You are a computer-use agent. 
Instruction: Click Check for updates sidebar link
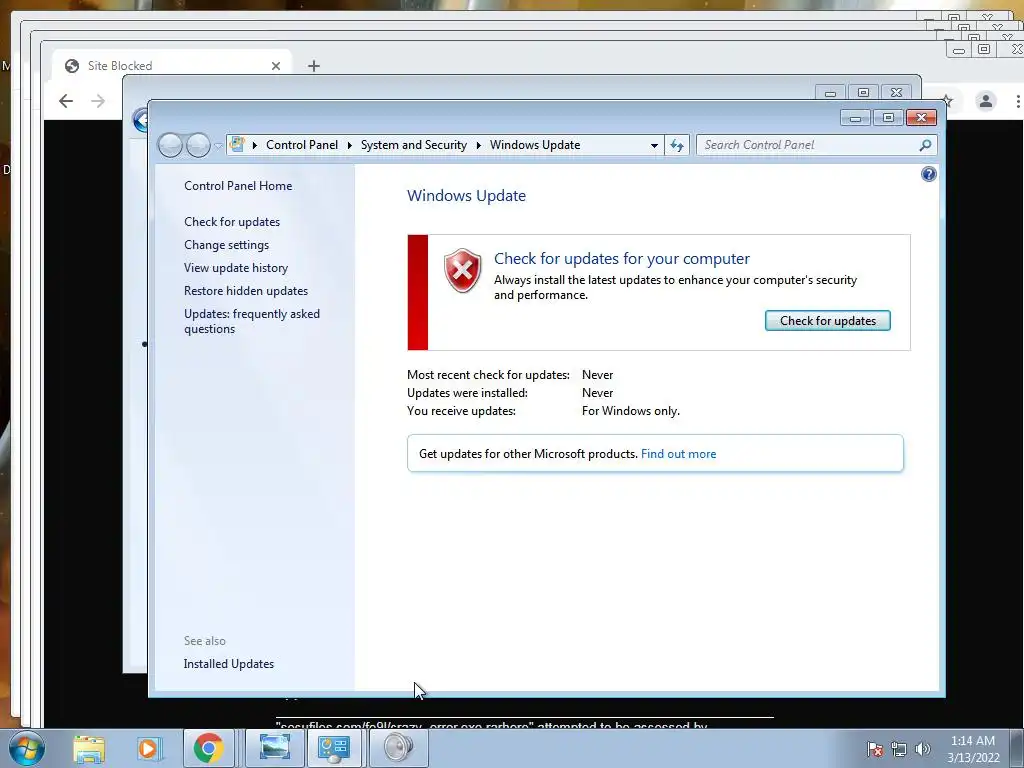pyautogui.click(x=232, y=221)
